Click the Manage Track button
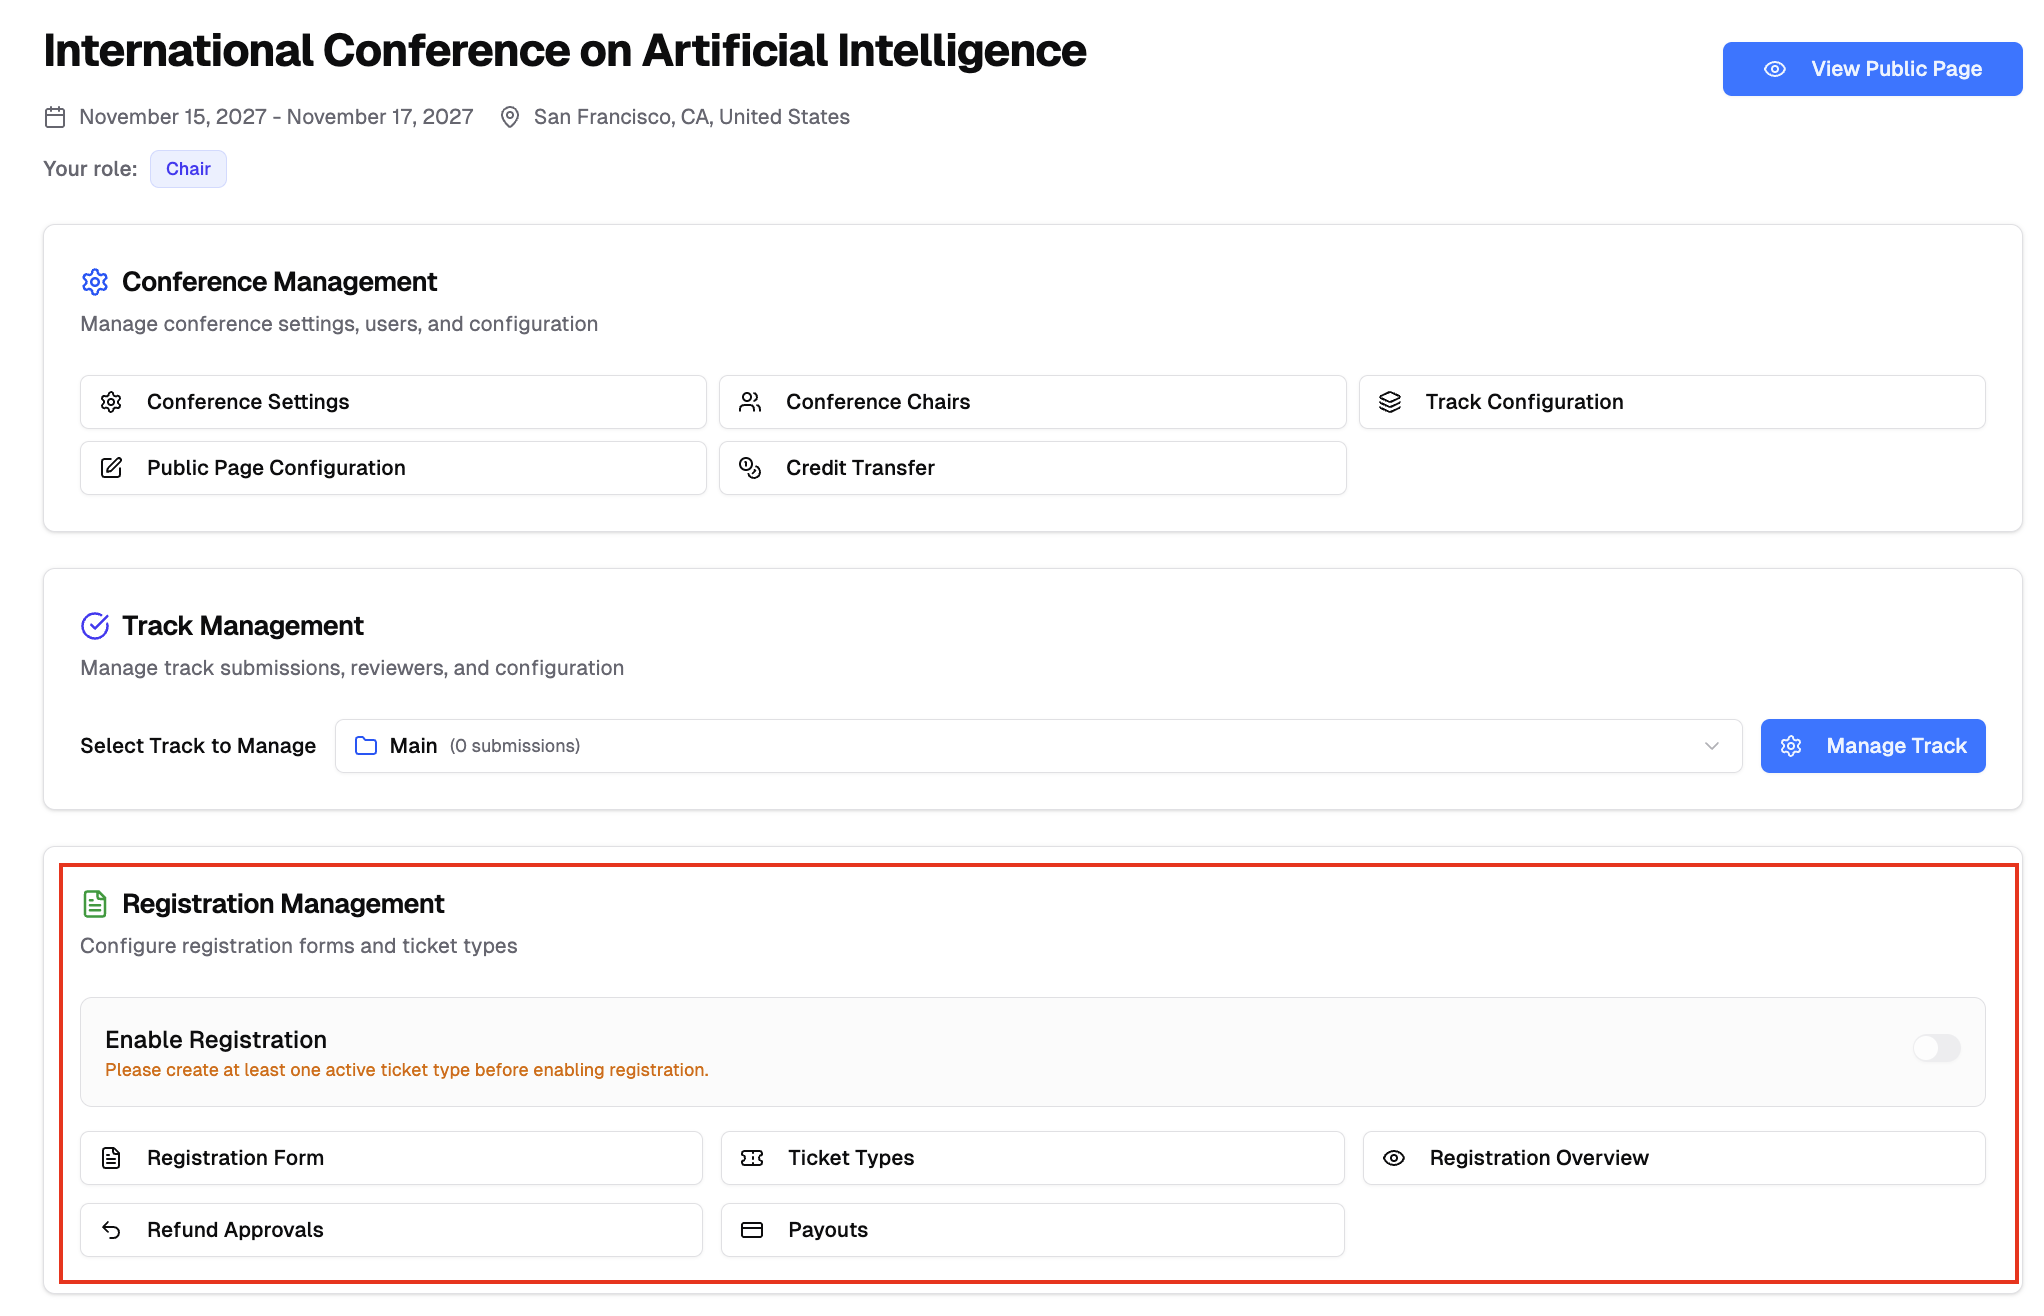Viewport: 2044px width, 1316px height. coord(1872,746)
